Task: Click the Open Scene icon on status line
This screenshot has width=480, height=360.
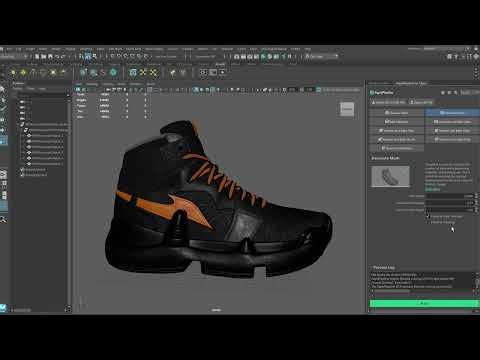Action: [x=44, y=57]
